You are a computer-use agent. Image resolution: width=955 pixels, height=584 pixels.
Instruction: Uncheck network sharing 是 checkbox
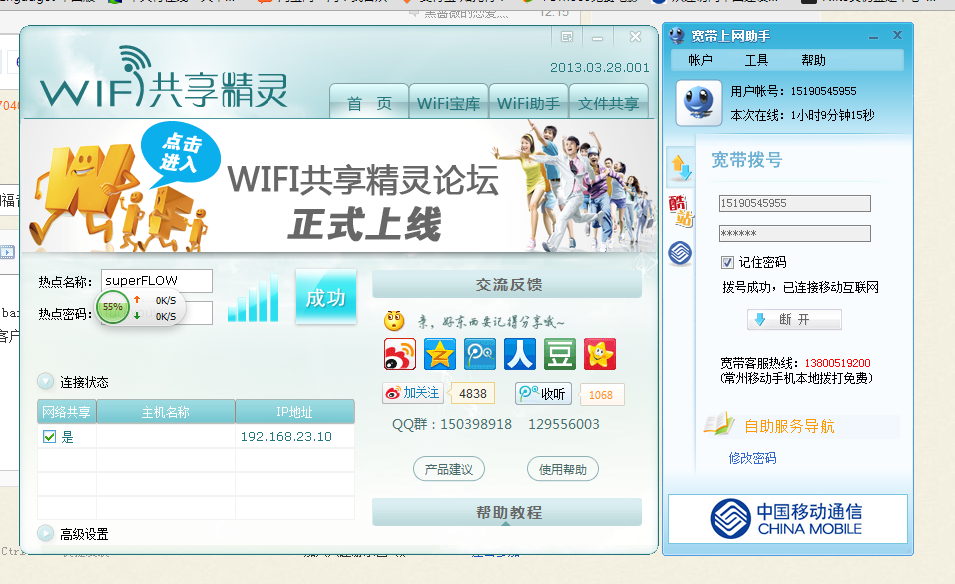49,437
